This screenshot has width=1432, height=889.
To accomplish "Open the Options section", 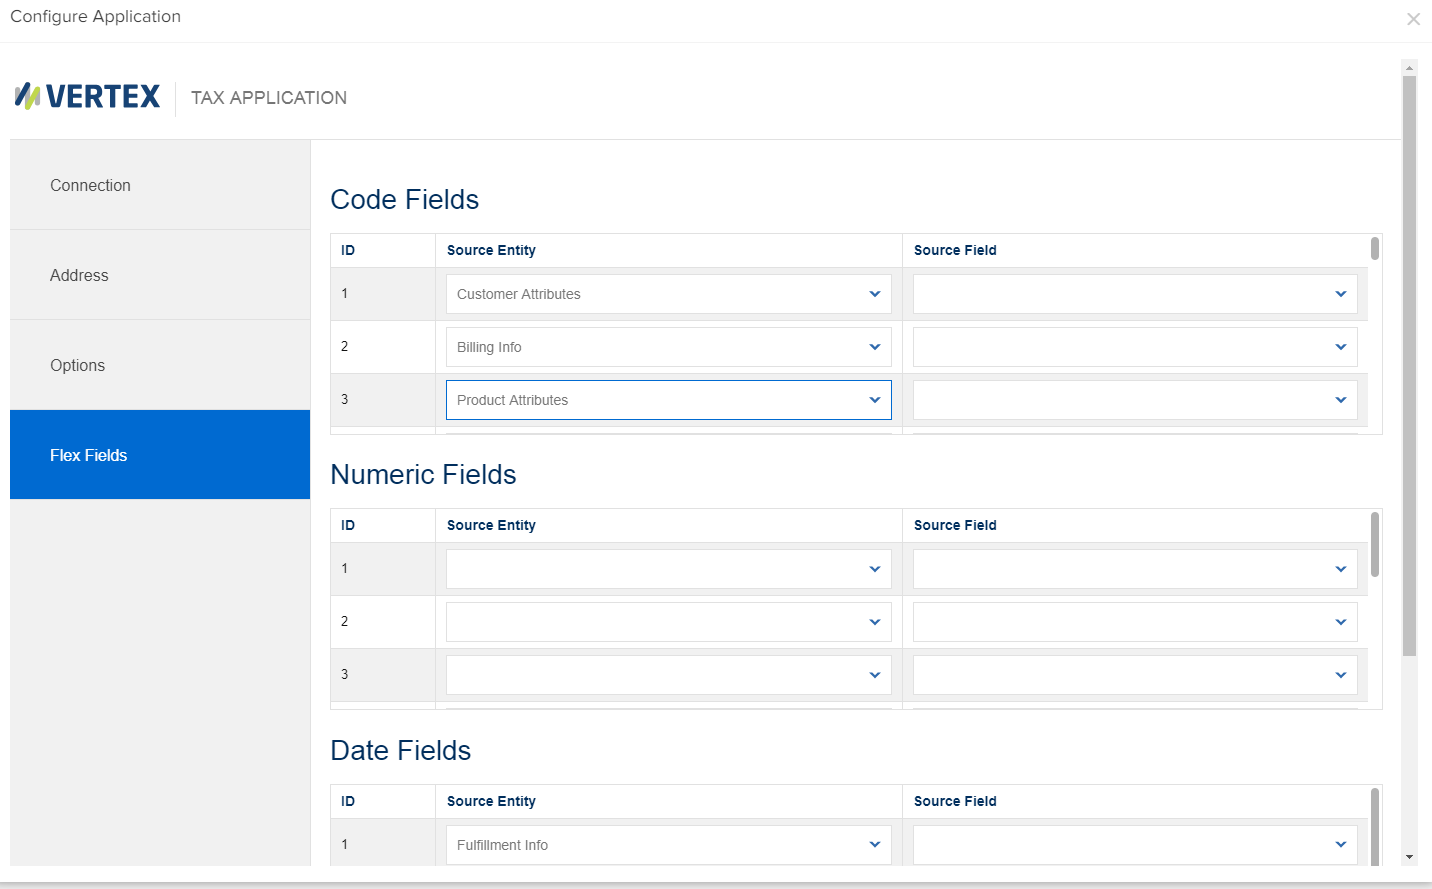I will [77, 365].
